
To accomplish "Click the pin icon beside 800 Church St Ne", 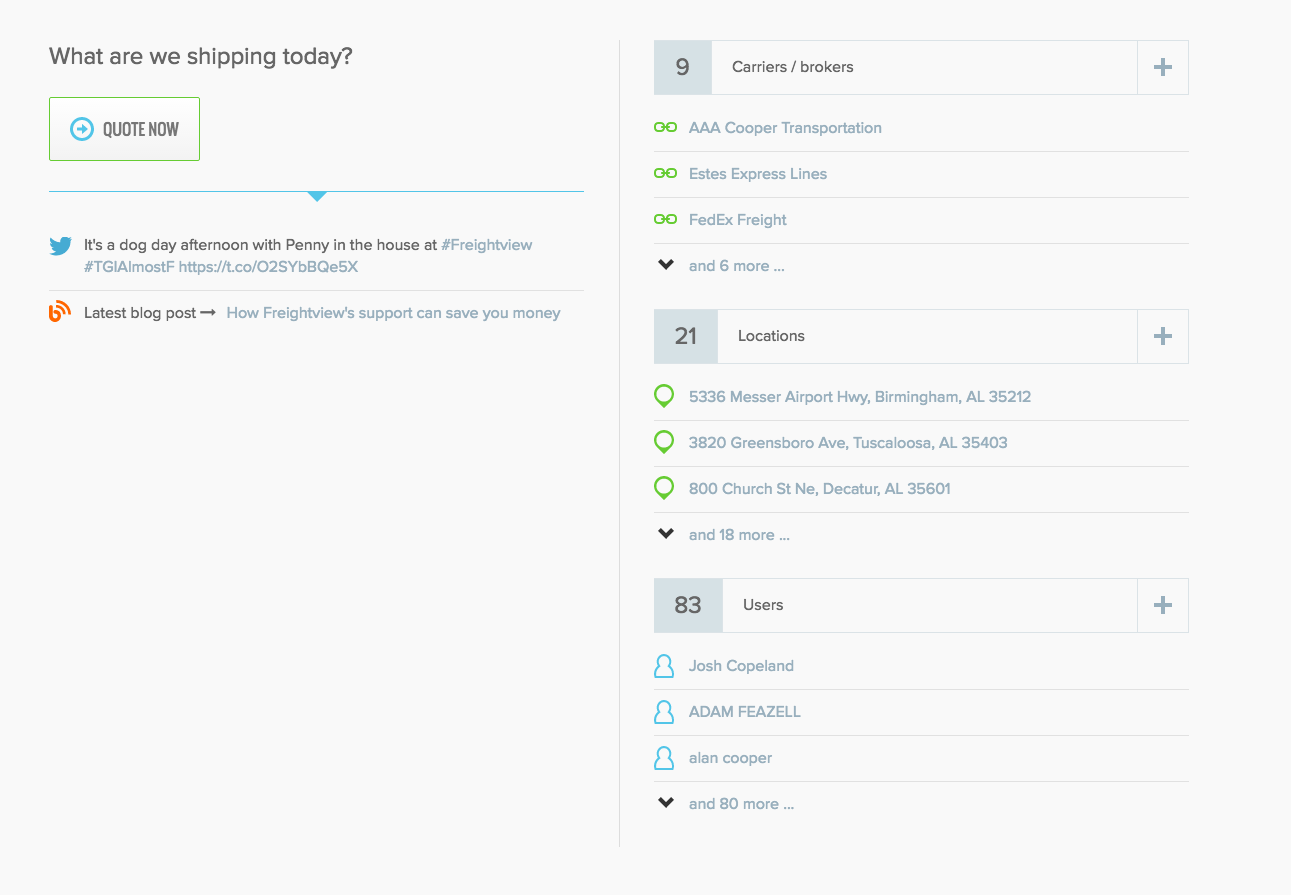I will [664, 489].
